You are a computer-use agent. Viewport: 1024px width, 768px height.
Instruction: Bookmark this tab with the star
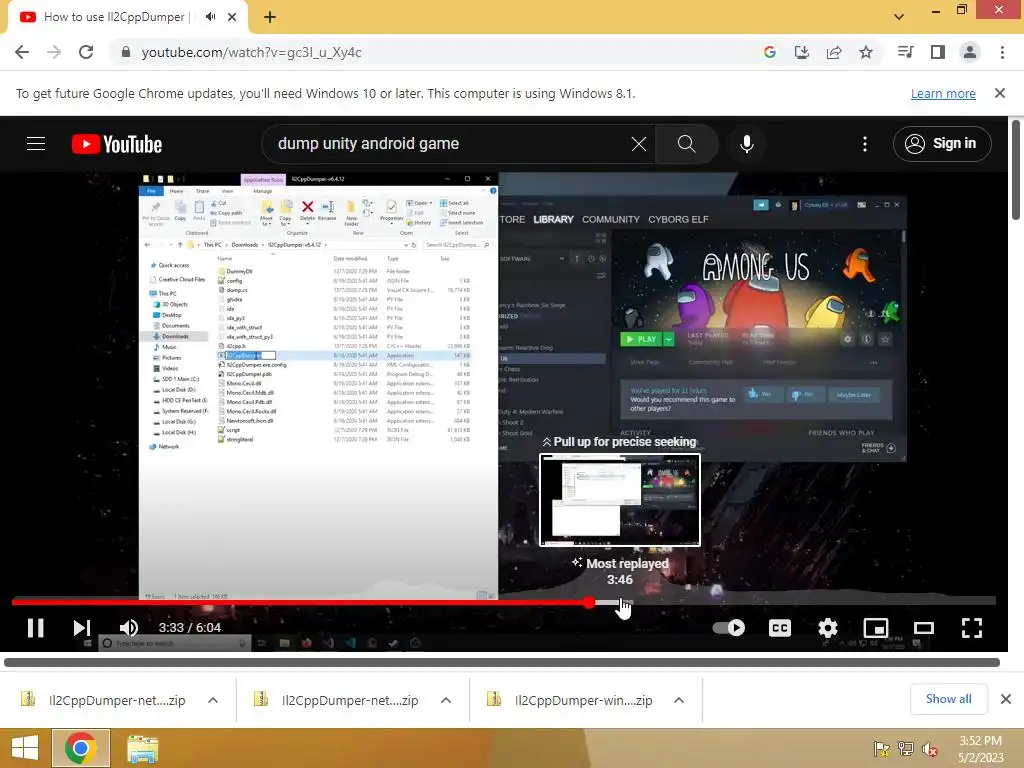coord(866,52)
